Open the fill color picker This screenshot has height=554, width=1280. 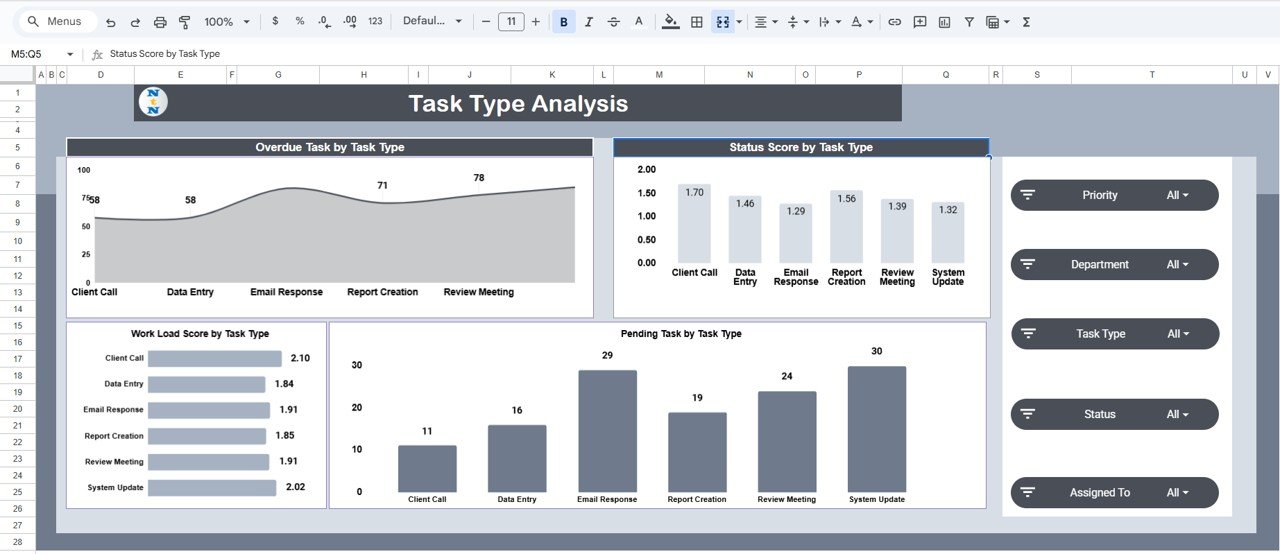(671, 22)
